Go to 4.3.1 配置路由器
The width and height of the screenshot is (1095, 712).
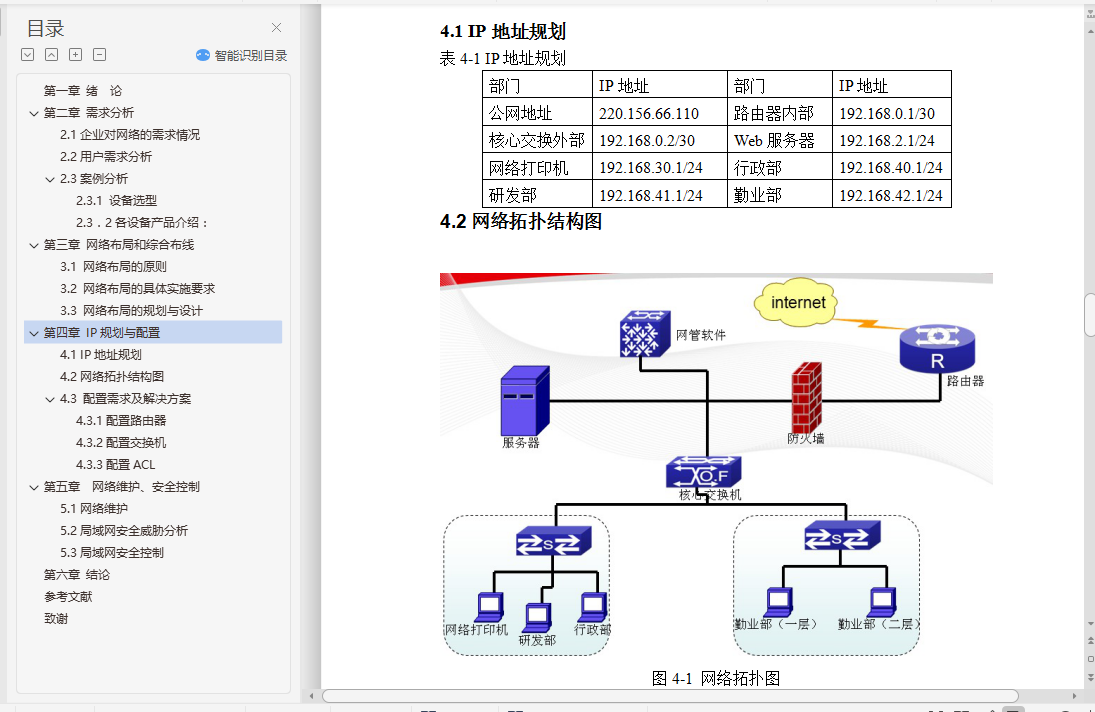click(121, 421)
